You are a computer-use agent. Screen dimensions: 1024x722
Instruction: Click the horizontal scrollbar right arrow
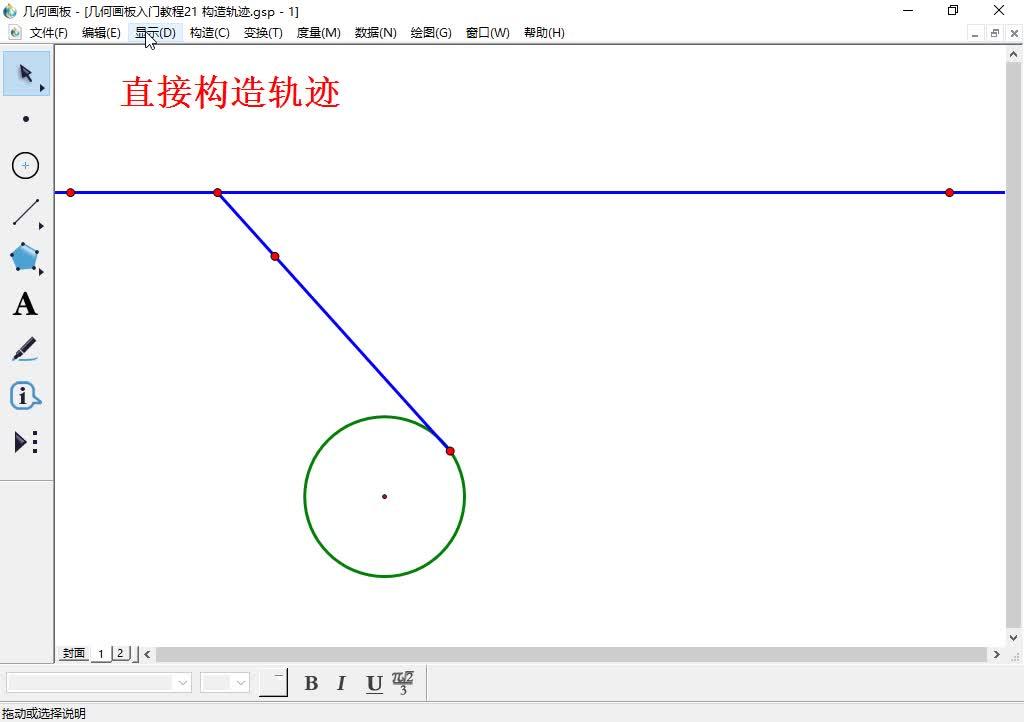[997, 654]
